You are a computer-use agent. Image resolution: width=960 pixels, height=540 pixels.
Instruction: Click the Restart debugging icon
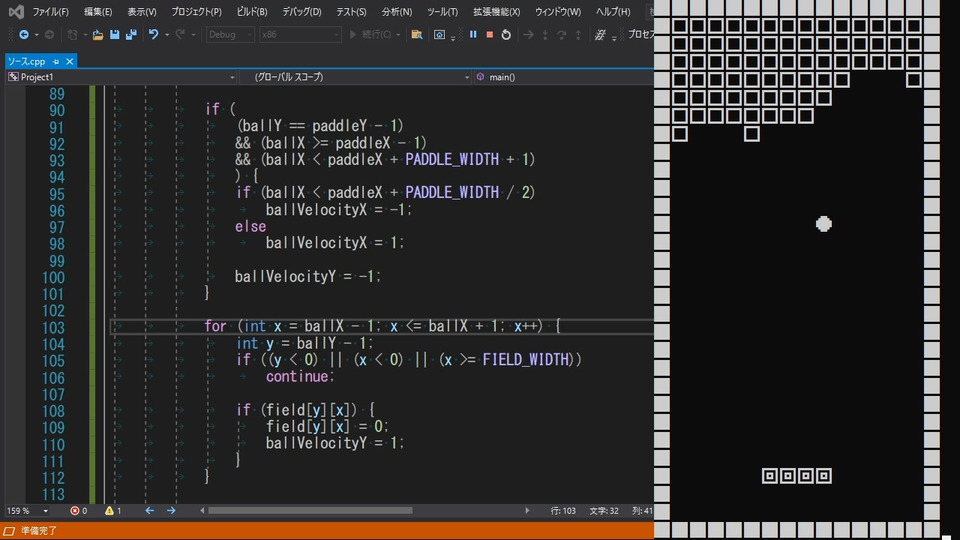(x=506, y=34)
